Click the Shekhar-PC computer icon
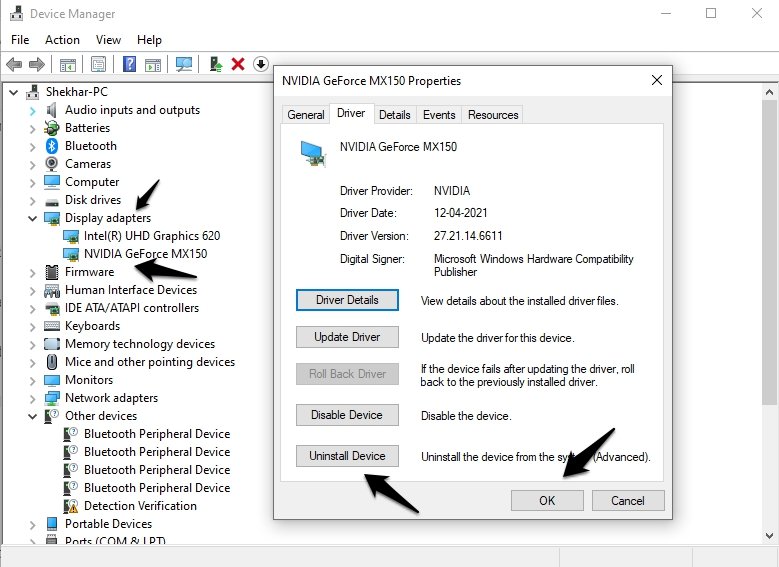The image size is (779, 567). point(33,91)
